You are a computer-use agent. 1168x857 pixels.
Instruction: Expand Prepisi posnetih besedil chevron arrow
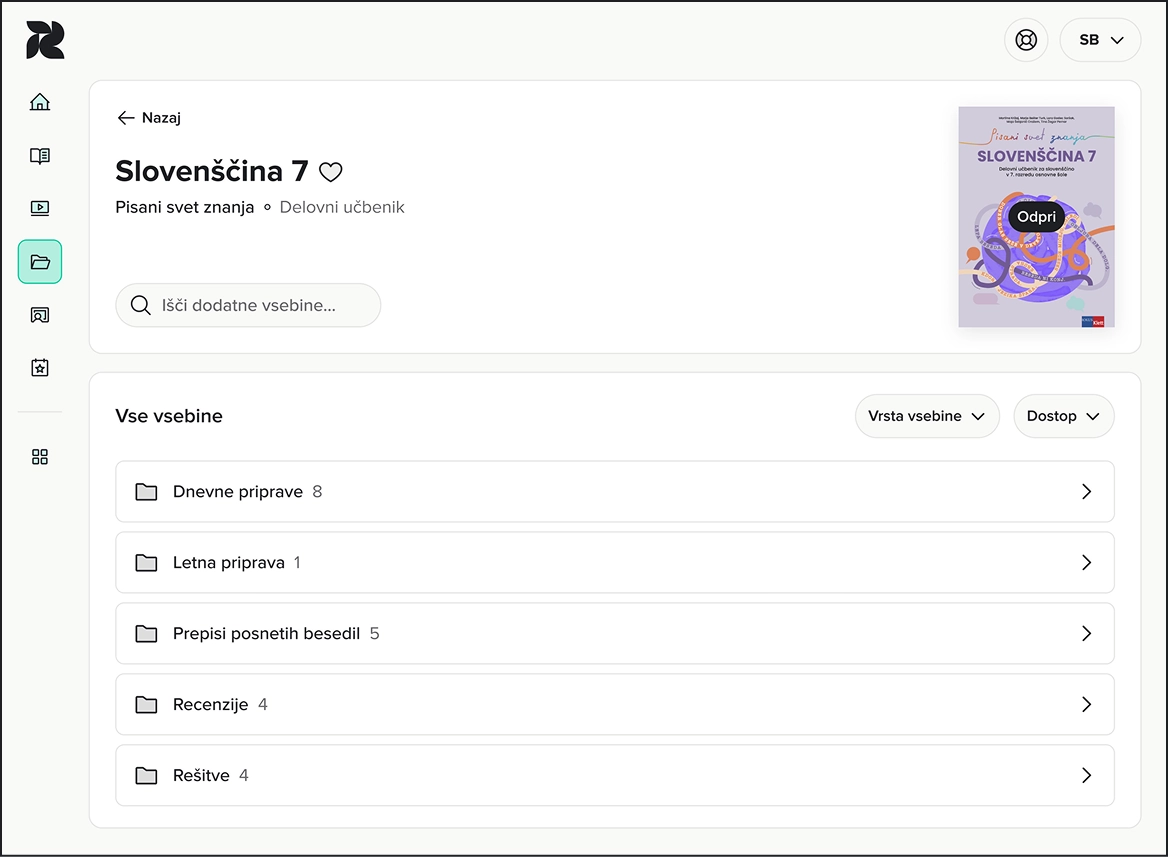tap(1086, 633)
